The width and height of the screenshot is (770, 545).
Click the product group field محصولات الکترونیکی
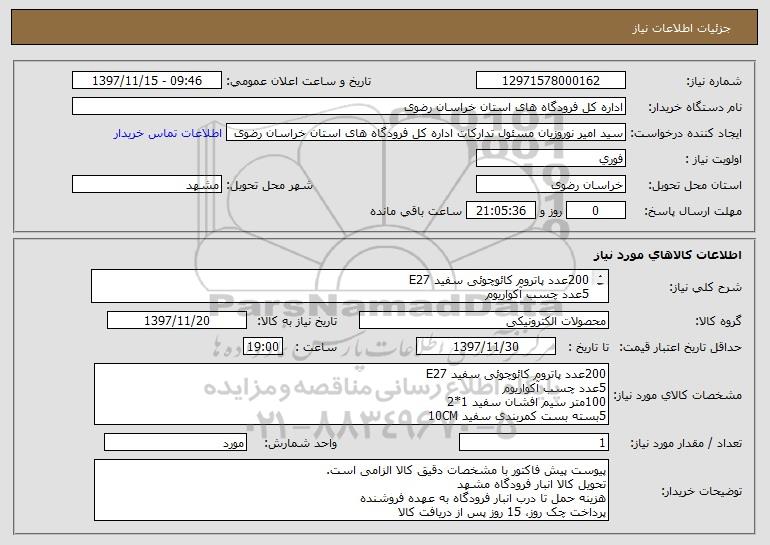click(484, 321)
